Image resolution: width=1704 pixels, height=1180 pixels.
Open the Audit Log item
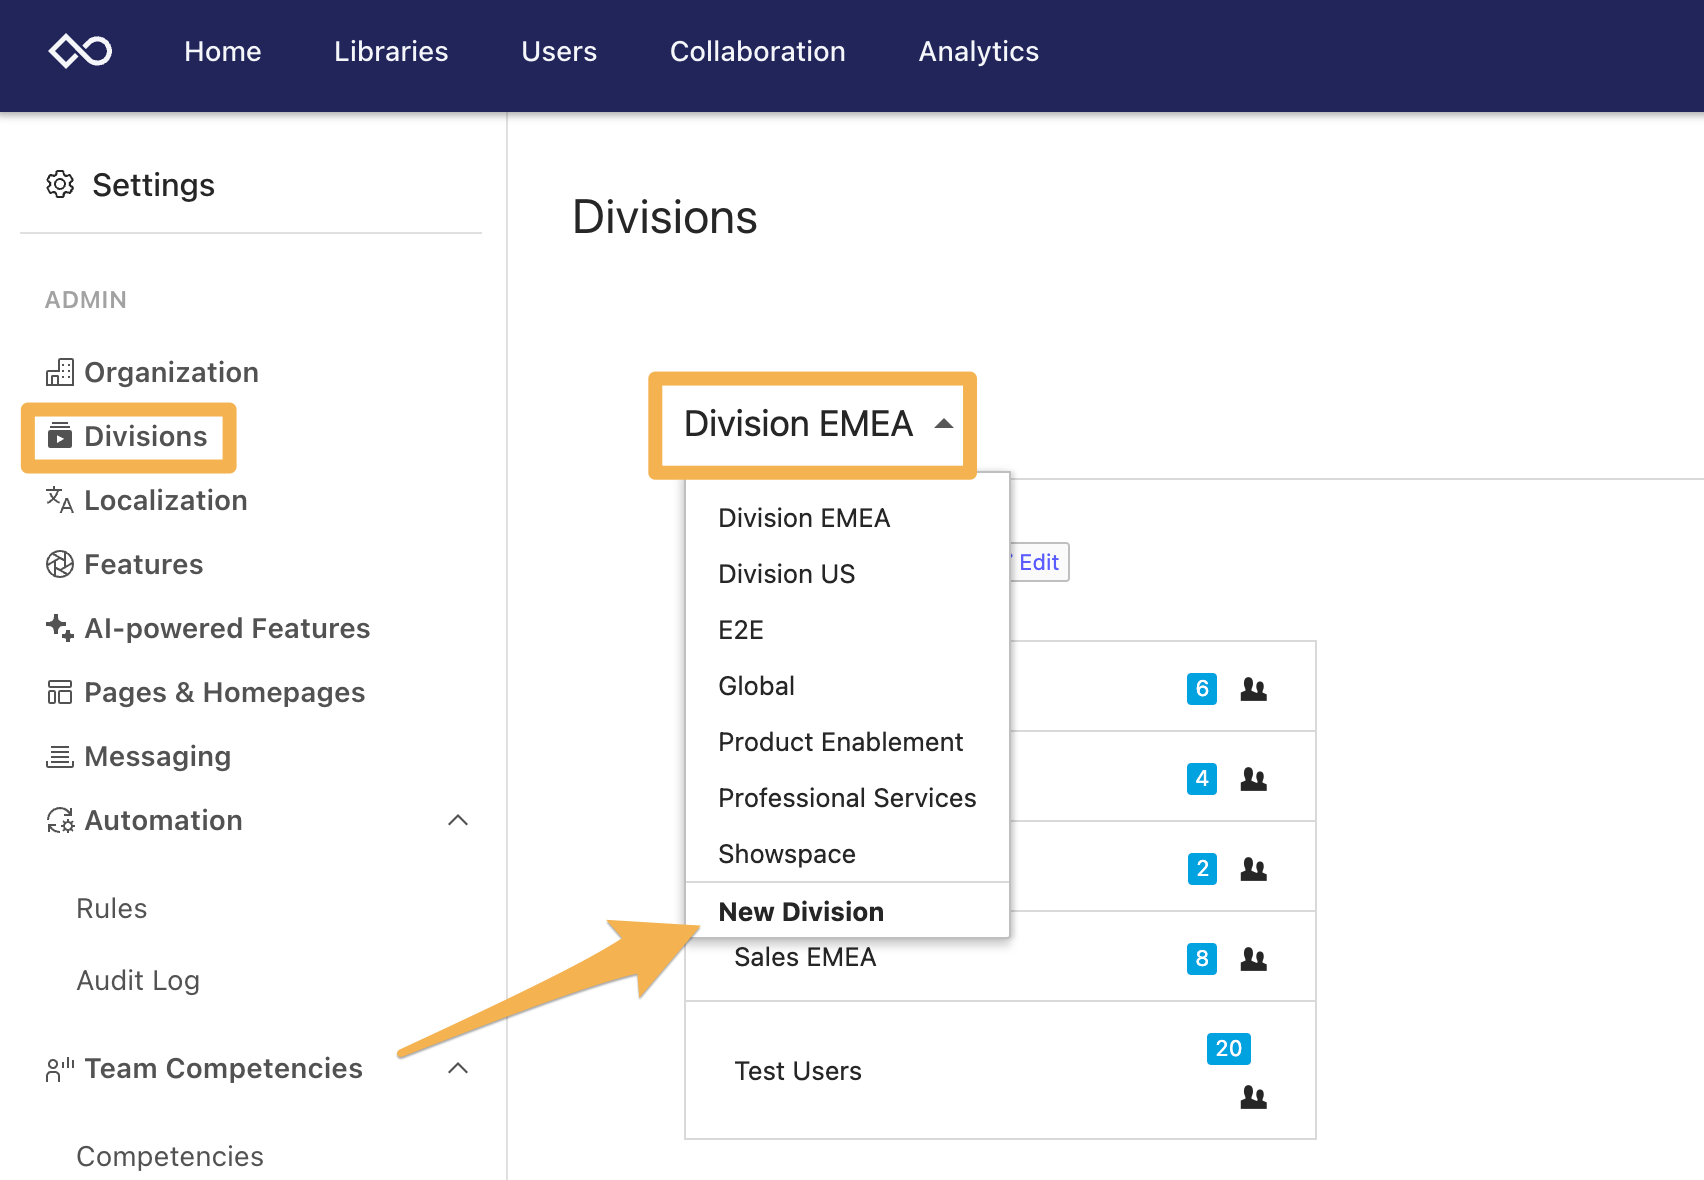point(138,980)
